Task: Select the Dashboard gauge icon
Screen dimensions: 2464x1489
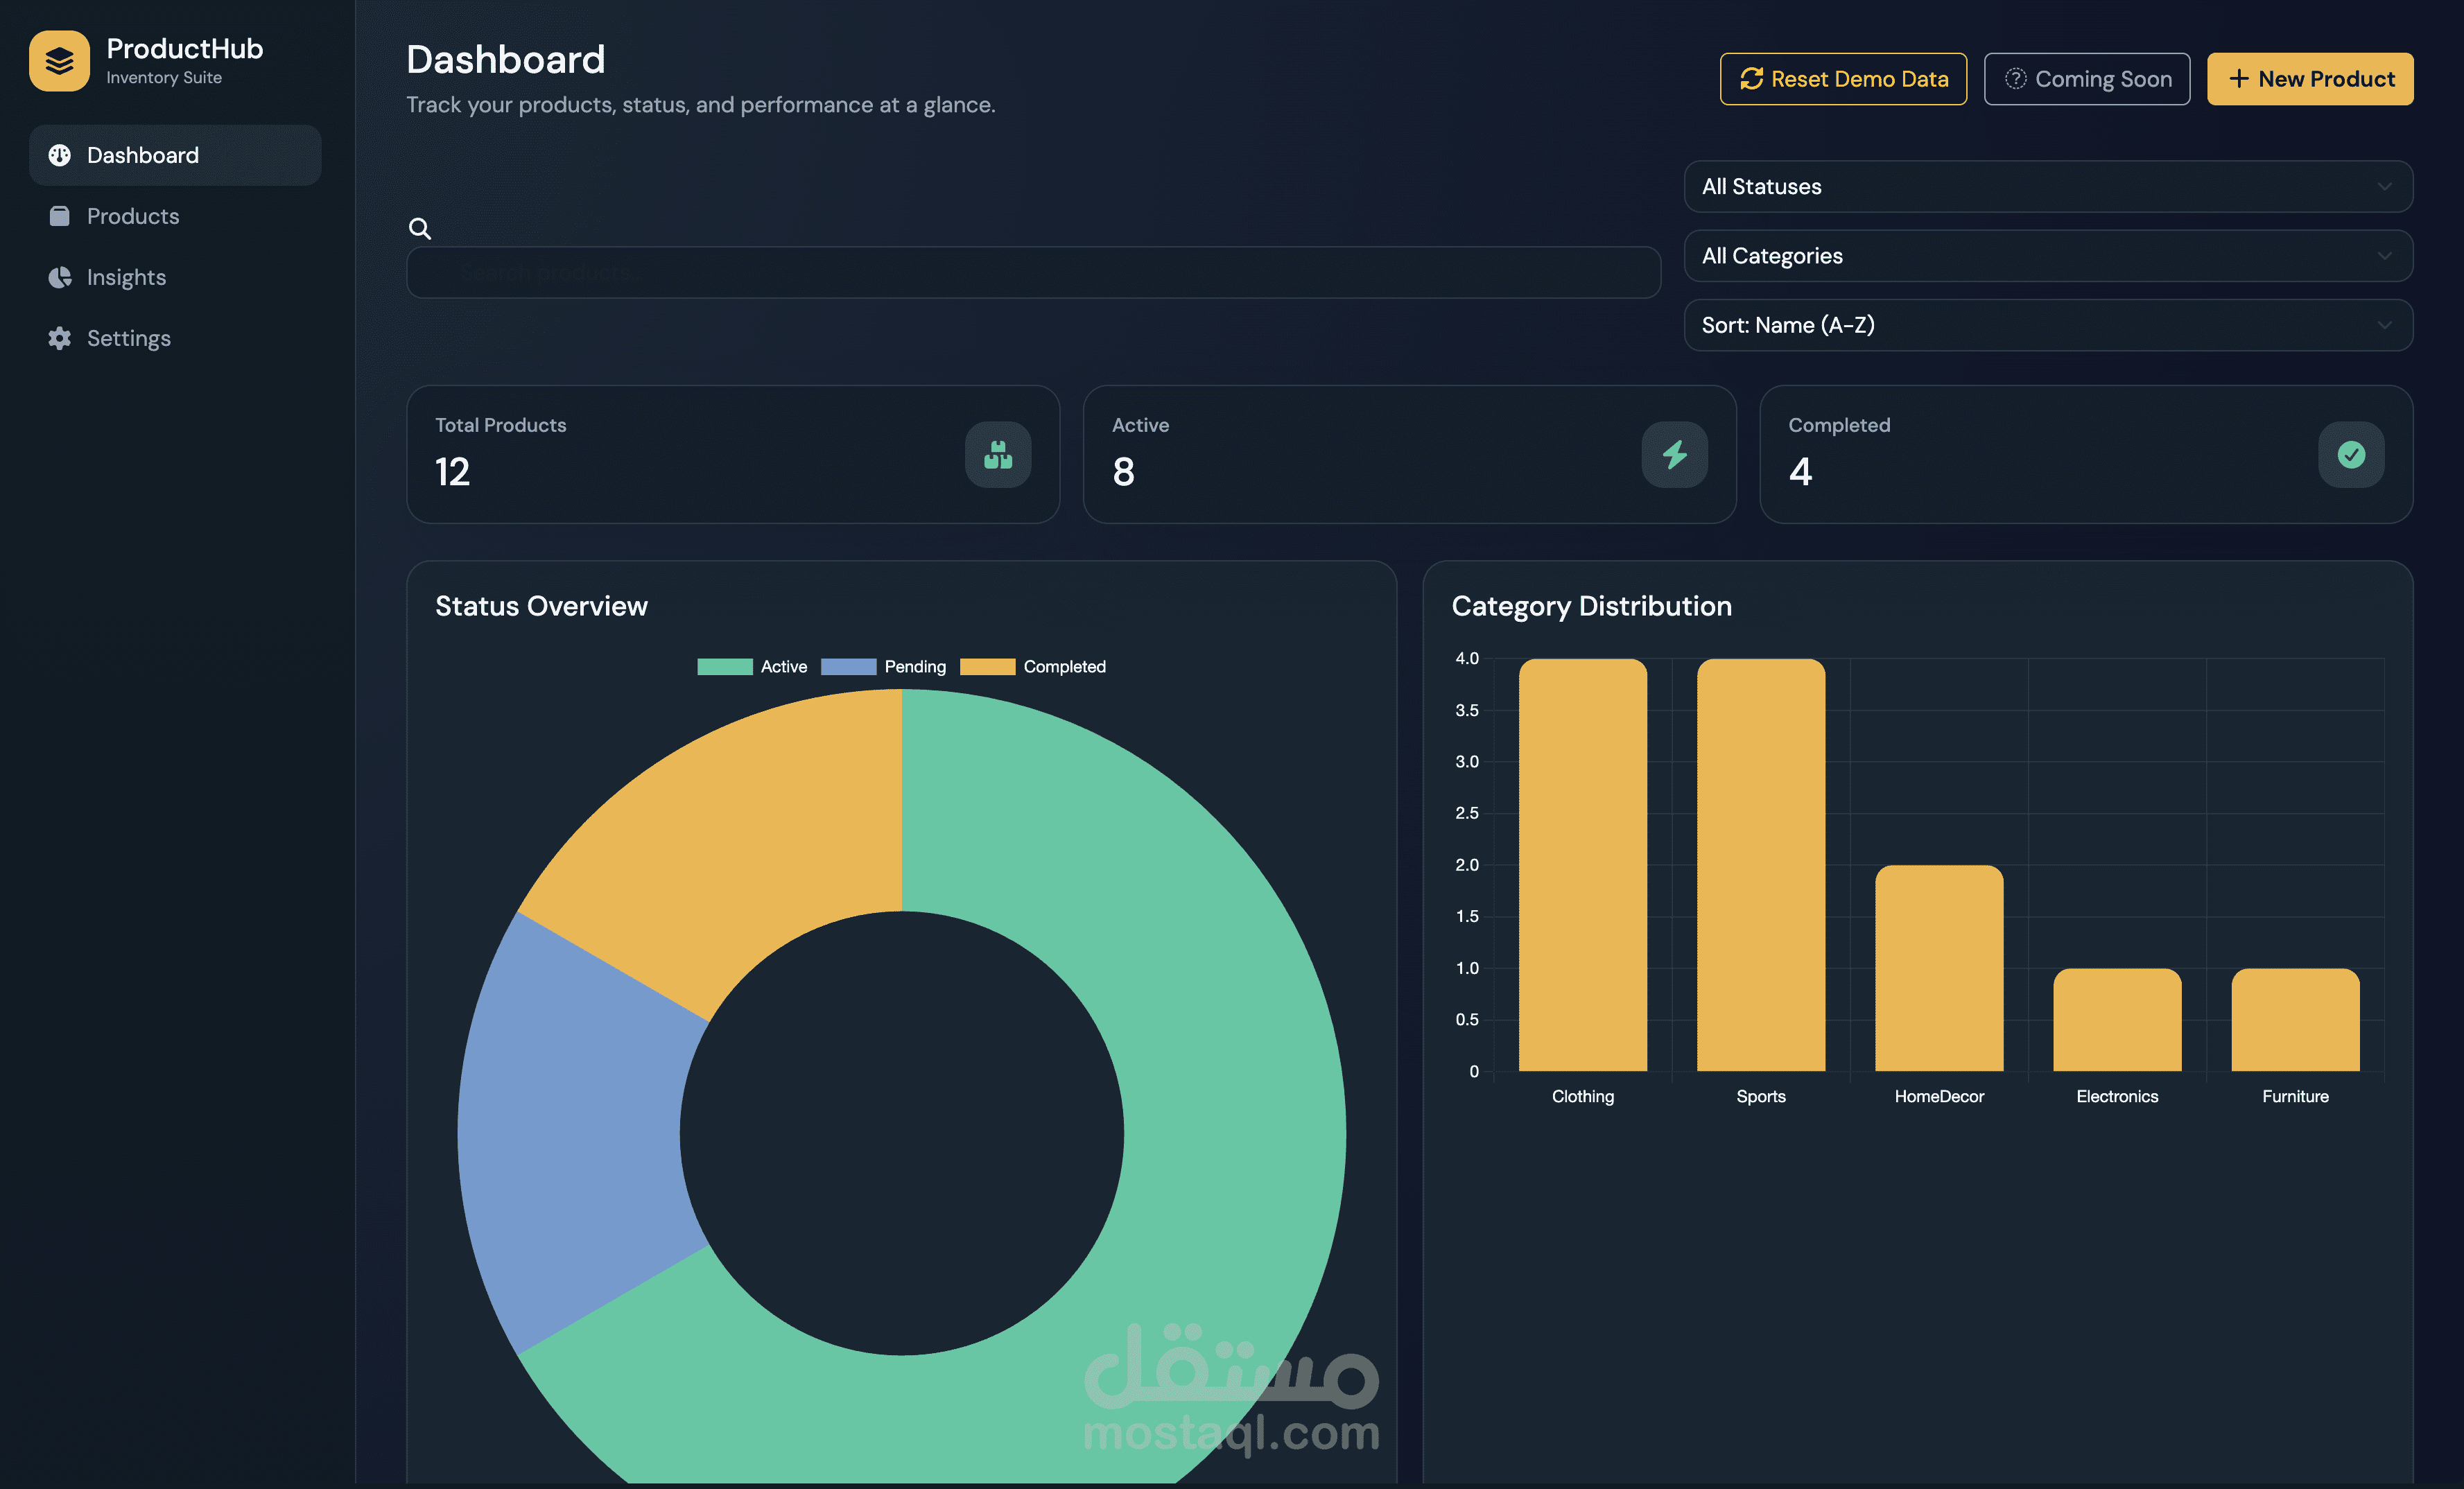Action: click(x=60, y=155)
